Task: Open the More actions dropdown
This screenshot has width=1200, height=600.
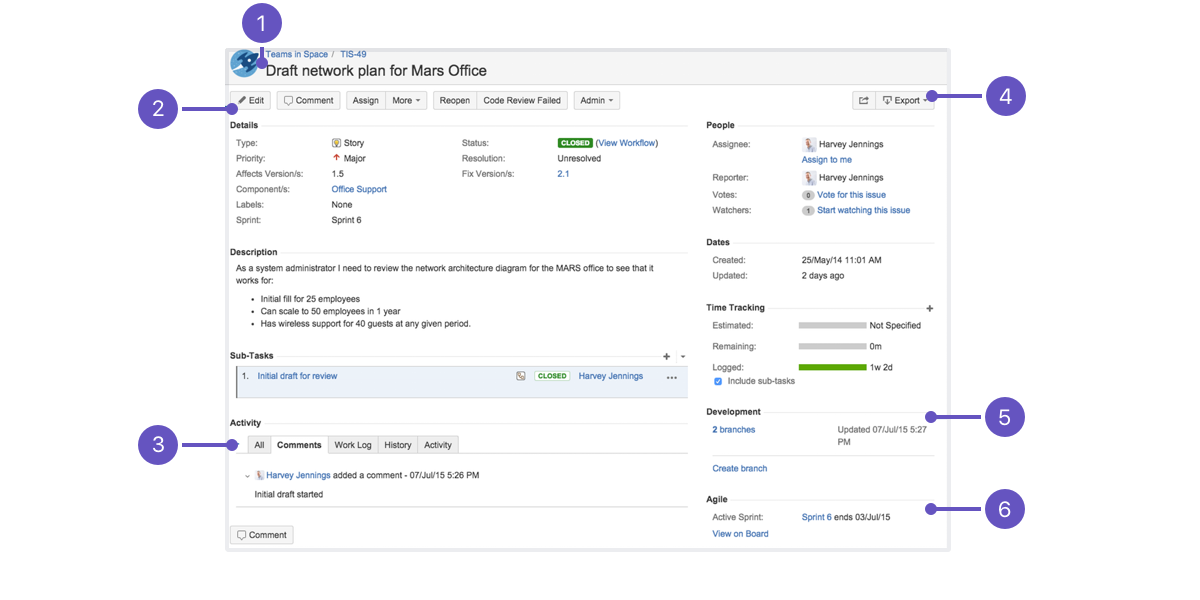Action: pos(407,100)
